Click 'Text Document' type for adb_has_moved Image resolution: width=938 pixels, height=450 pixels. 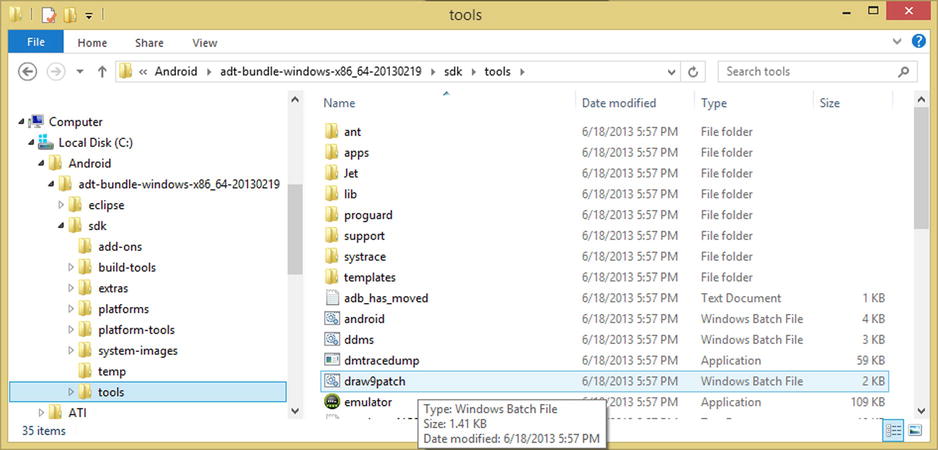point(741,298)
